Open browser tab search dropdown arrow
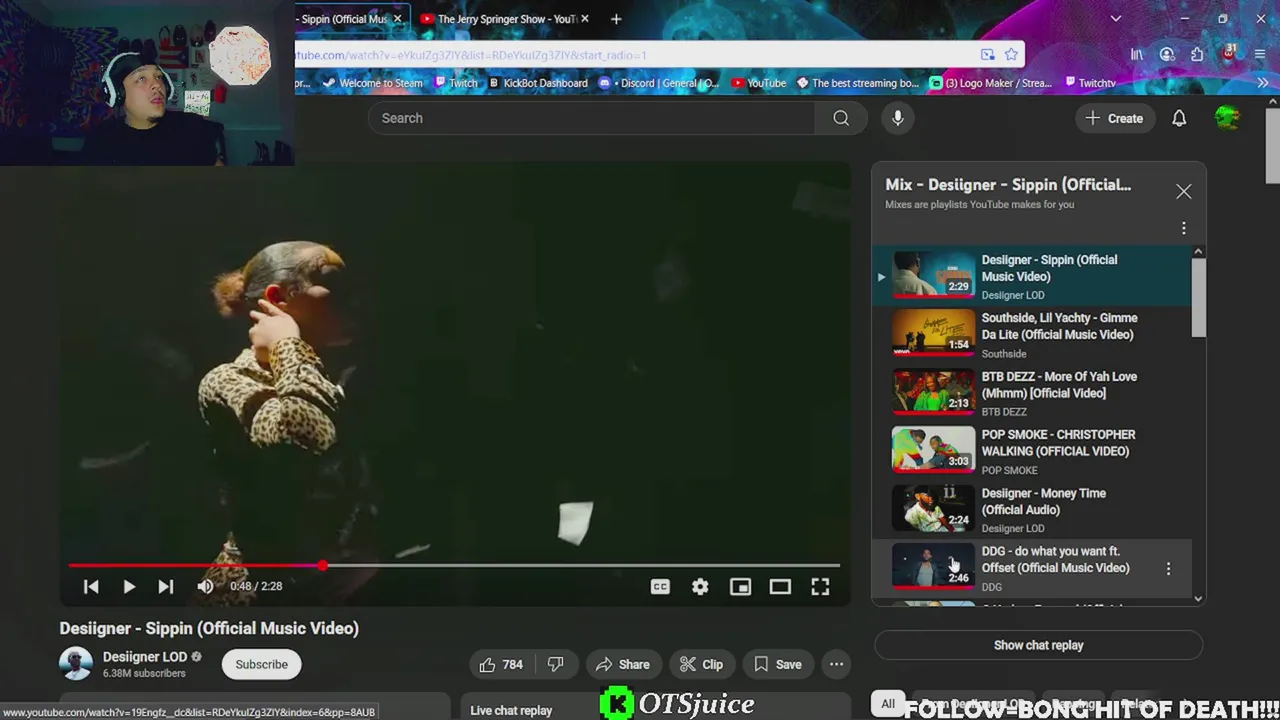Screen dimensions: 1280x720 click(x=1116, y=19)
